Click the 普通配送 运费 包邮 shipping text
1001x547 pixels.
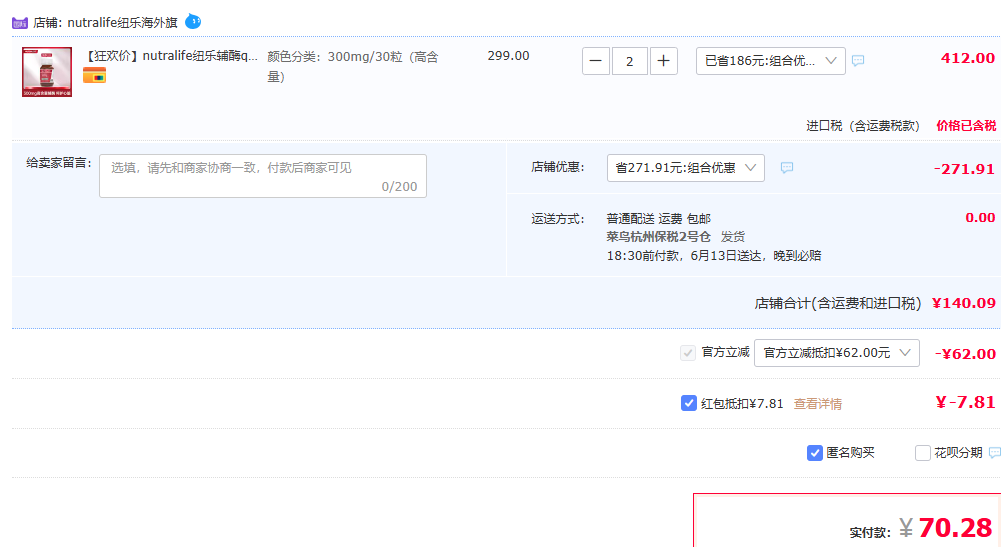pos(658,219)
